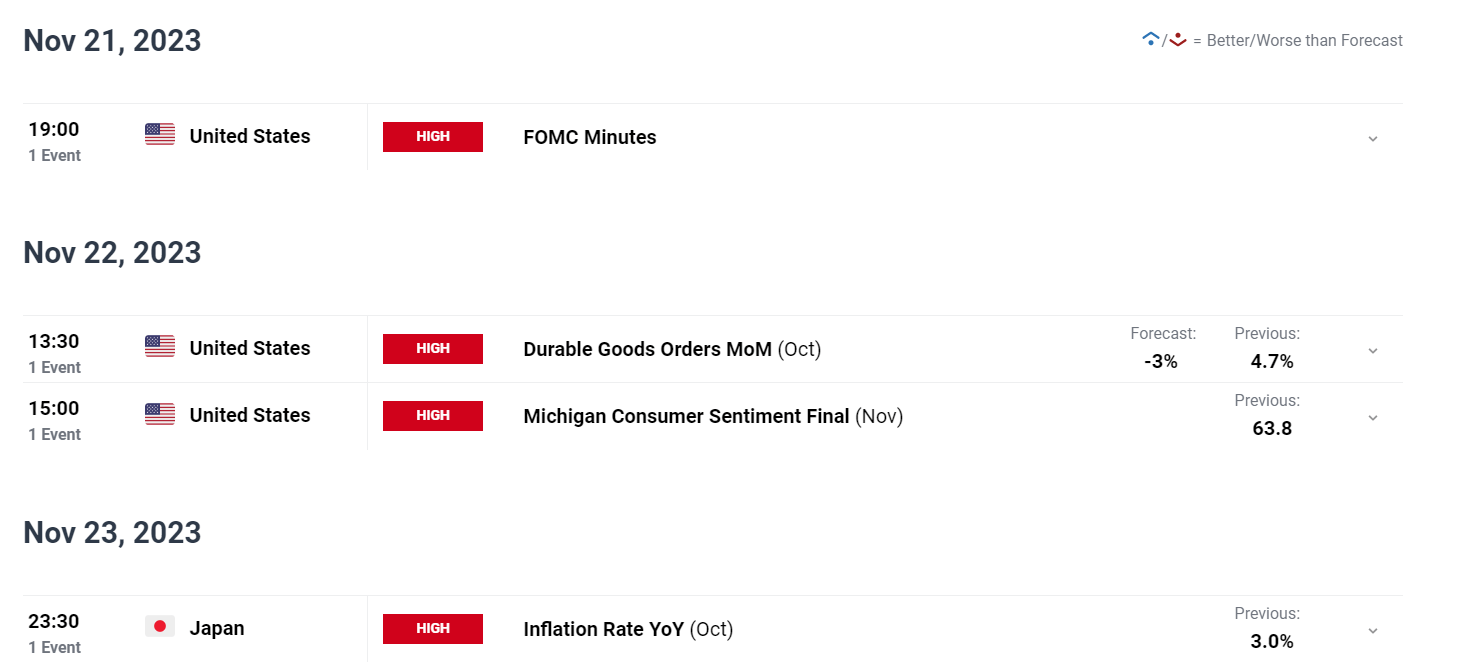Open the FOMC Minutes event title
Viewport: 1472px width, 666px height.
click(590, 138)
